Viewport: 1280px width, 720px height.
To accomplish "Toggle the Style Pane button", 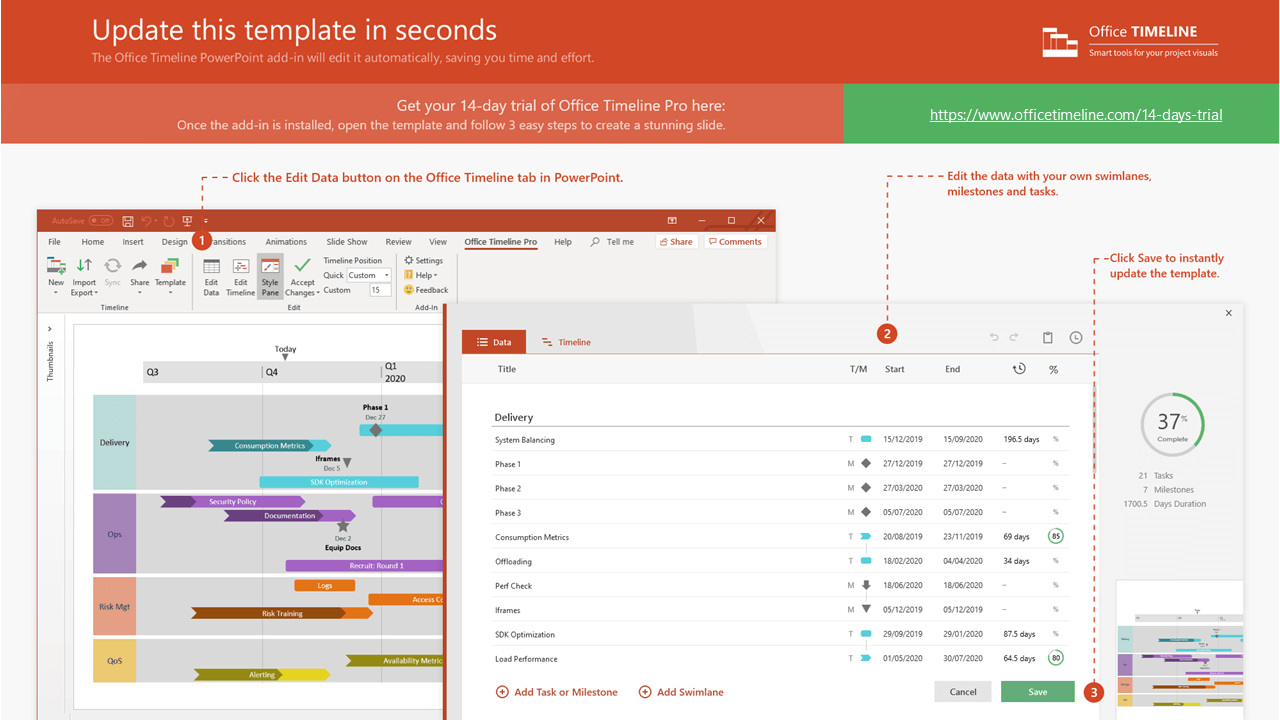I will [x=270, y=275].
